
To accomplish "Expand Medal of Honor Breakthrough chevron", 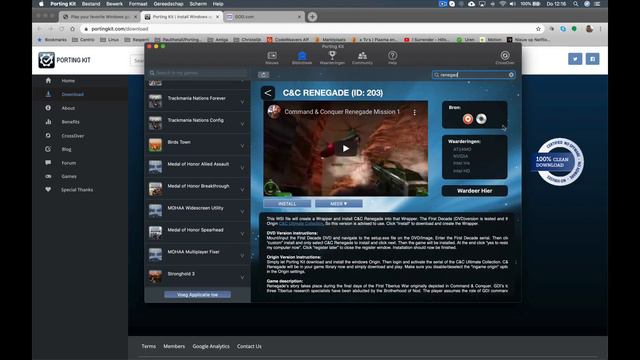I will (242, 190).
